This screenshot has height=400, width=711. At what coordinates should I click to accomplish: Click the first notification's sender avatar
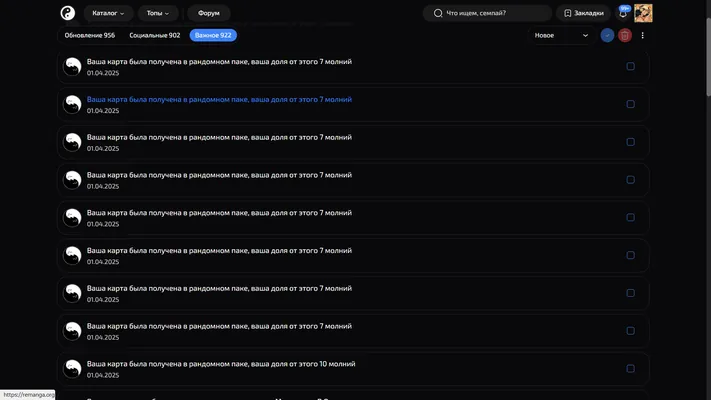[x=72, y=66]
